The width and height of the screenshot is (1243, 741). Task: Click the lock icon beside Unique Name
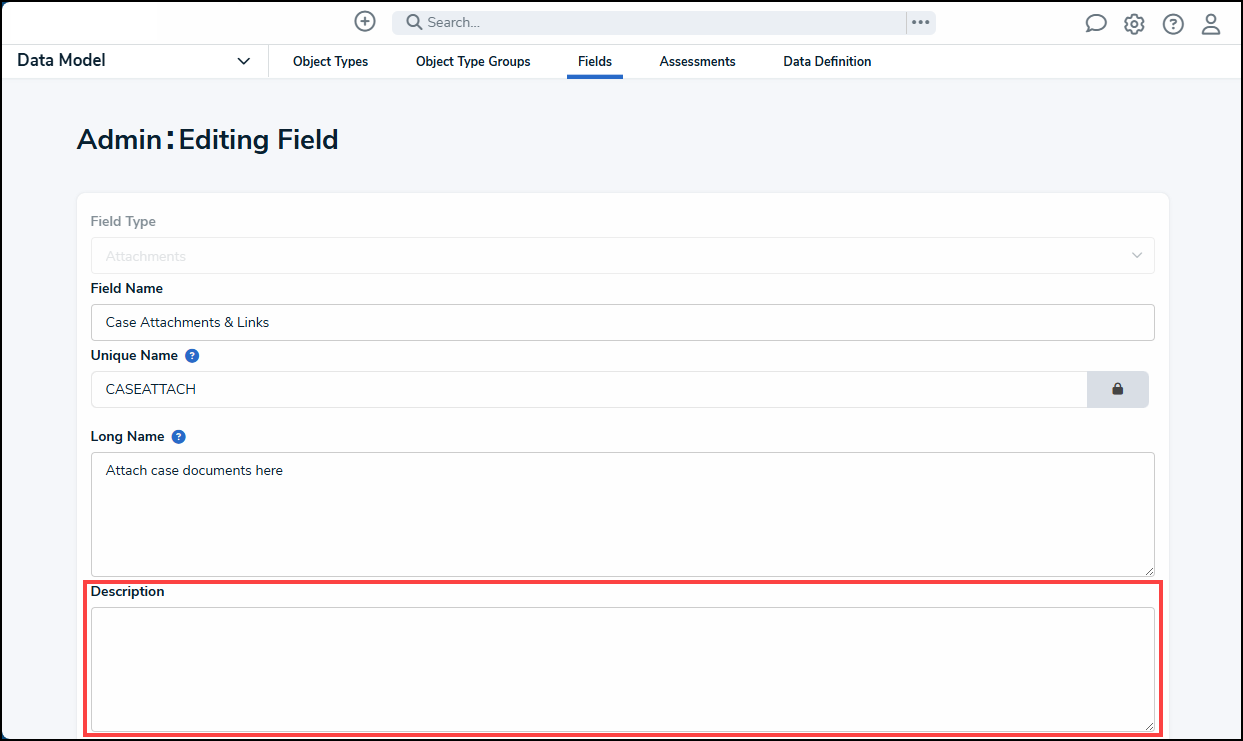(x=1118, y=389)
